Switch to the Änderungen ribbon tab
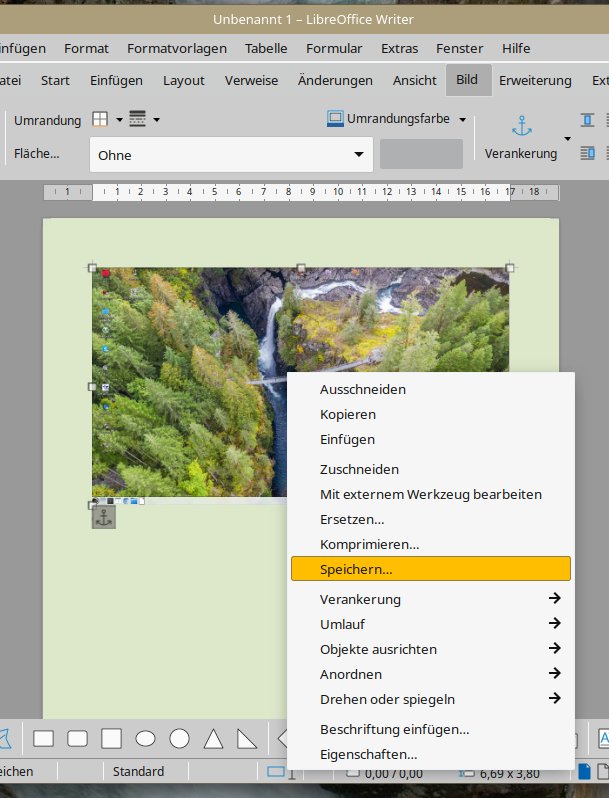The width and height of the screenshot is (609, 798). pos(335,80)
